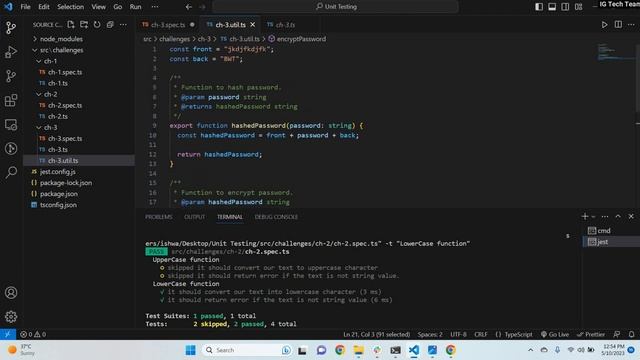Open jest.config.js in the file tree
640x360 pixels.
tap(57, 171)
